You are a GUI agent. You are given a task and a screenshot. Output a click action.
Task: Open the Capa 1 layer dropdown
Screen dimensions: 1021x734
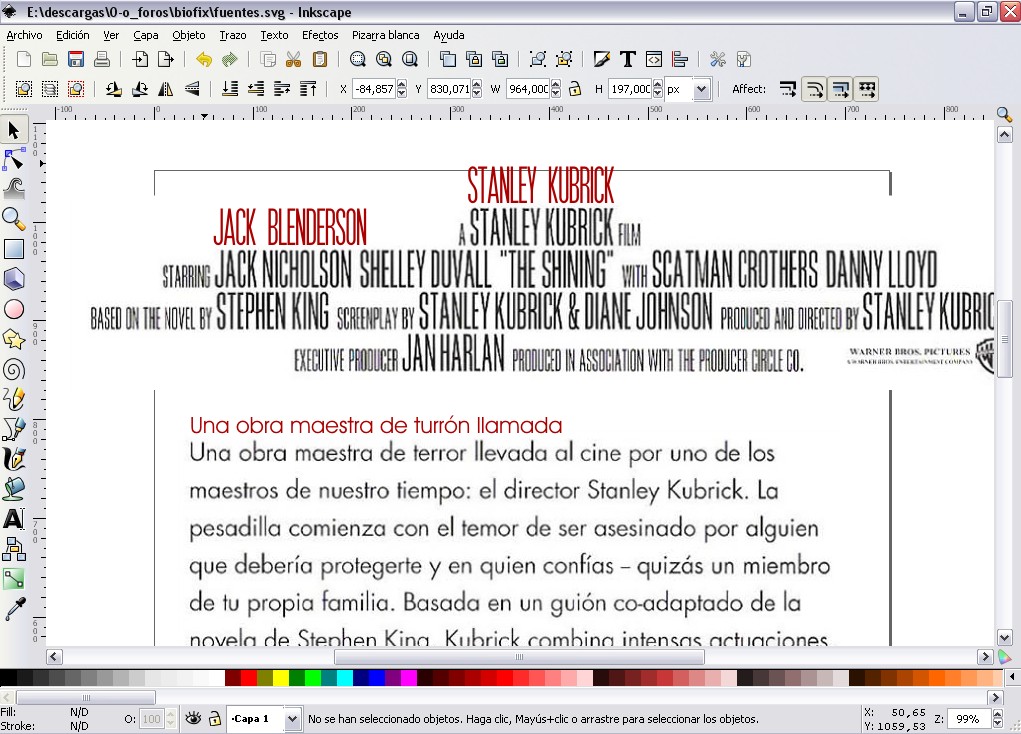pyautogui.click(x=292, y=719)
